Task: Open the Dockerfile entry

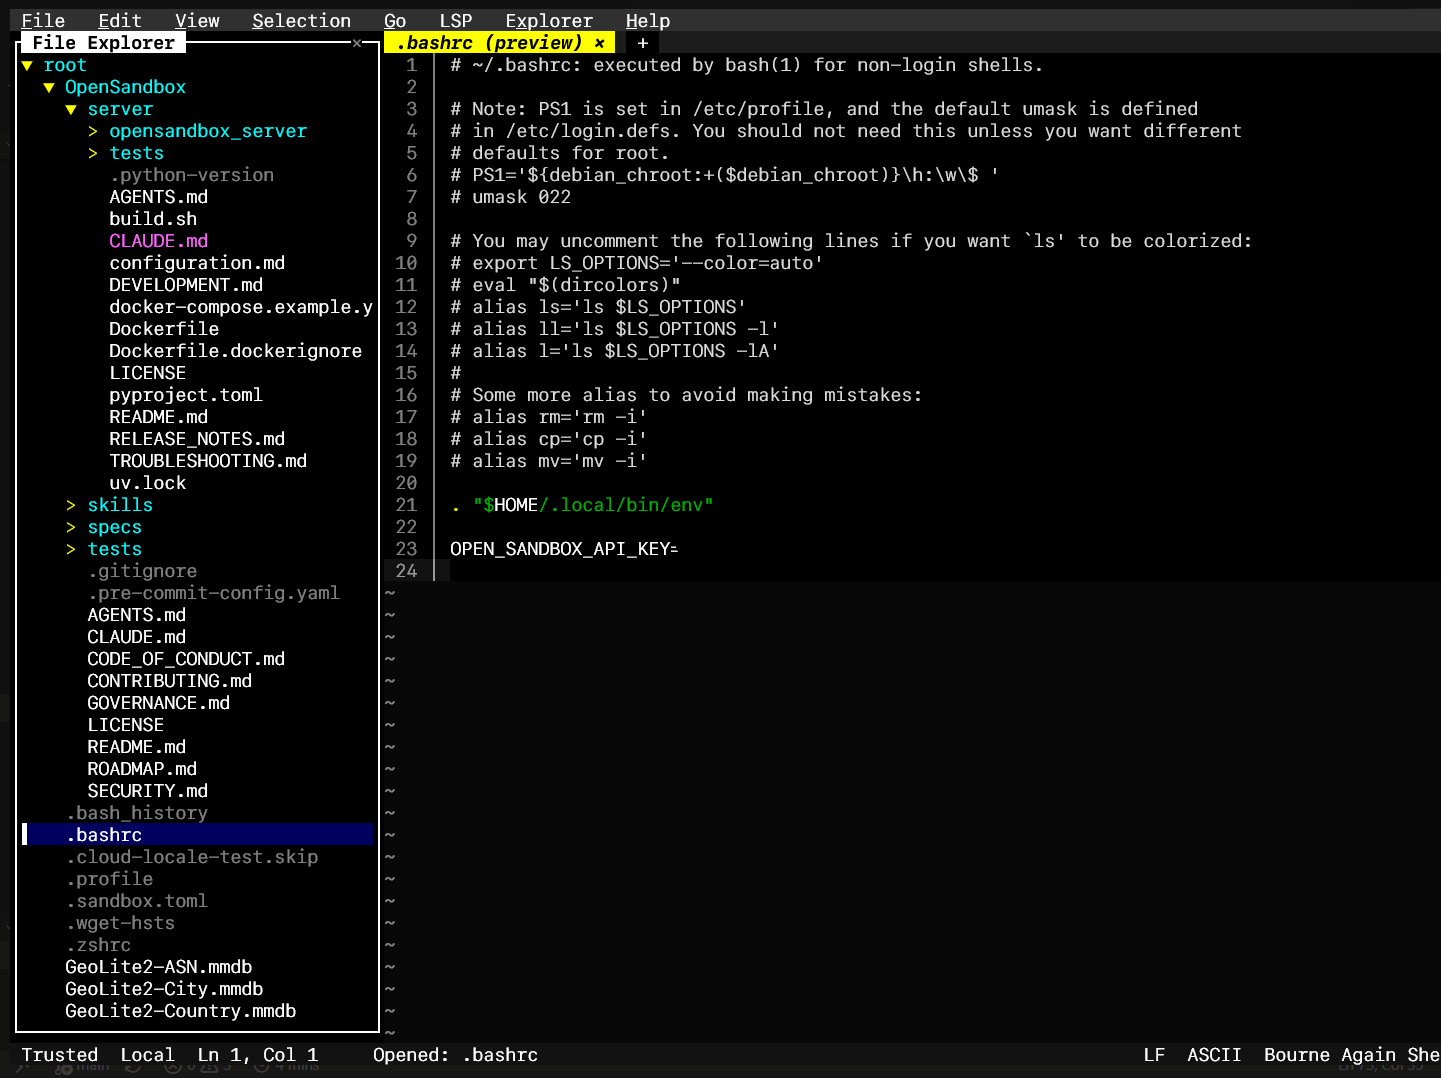Action: [x=164, y=329]
